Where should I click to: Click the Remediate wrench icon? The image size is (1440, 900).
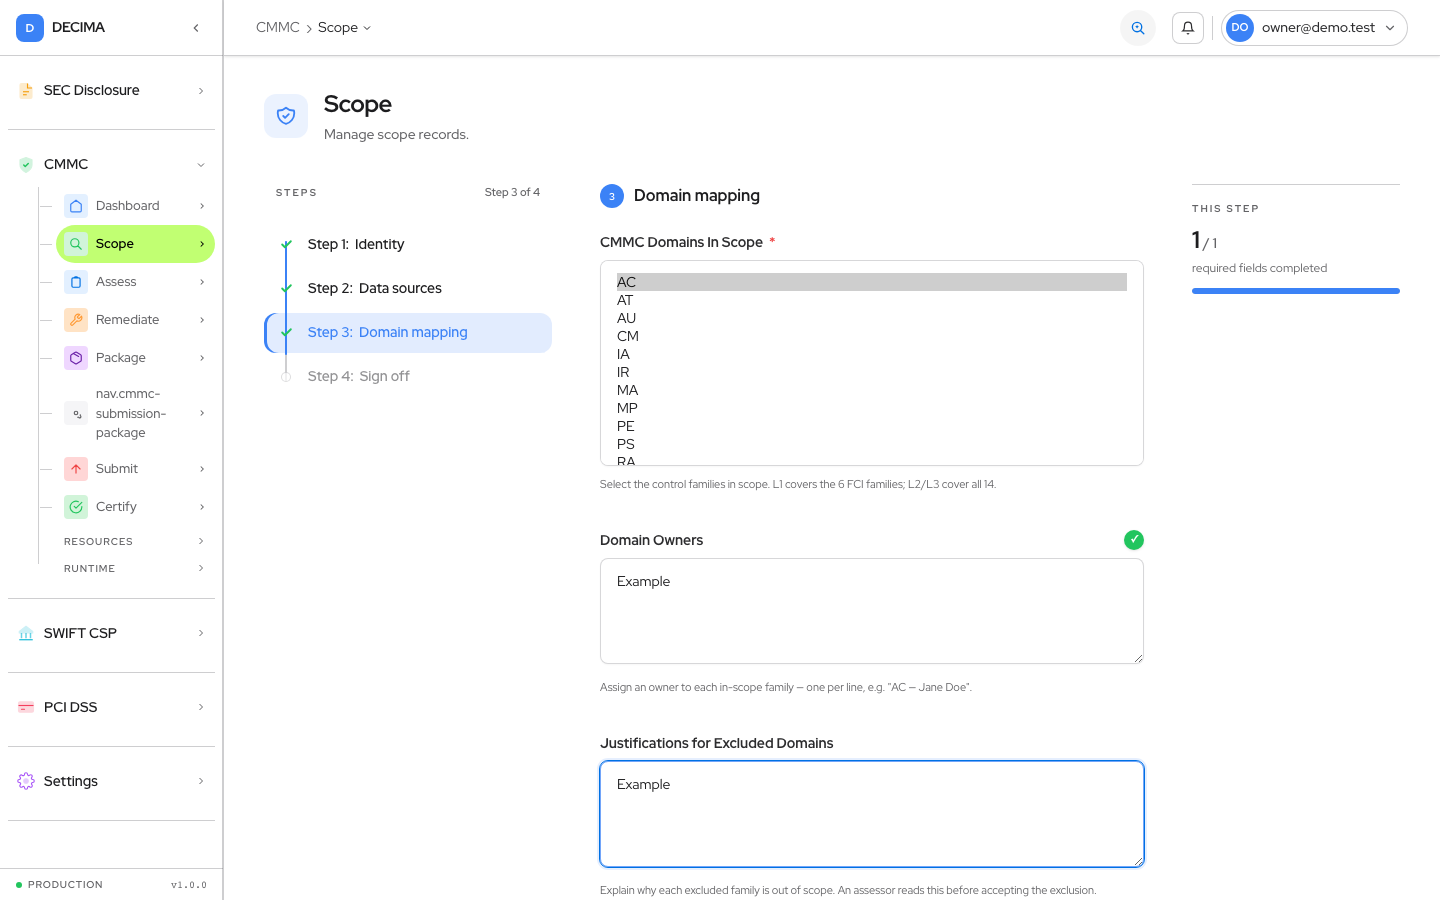76,320
